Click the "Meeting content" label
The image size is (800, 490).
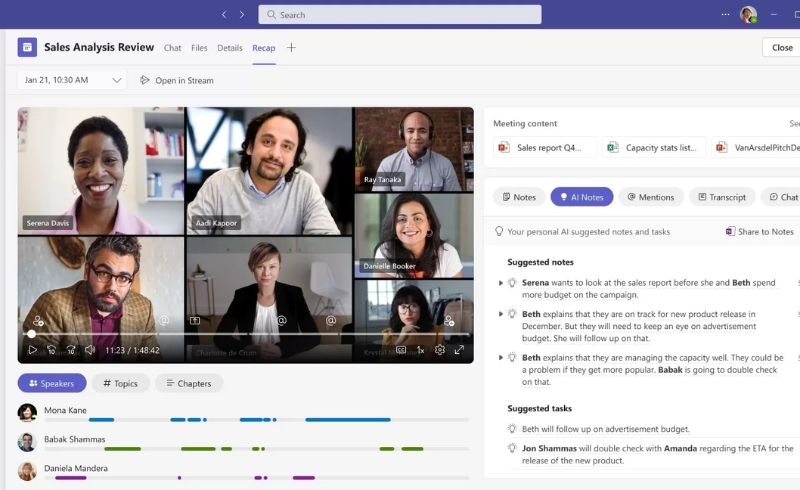coord(525,124)
